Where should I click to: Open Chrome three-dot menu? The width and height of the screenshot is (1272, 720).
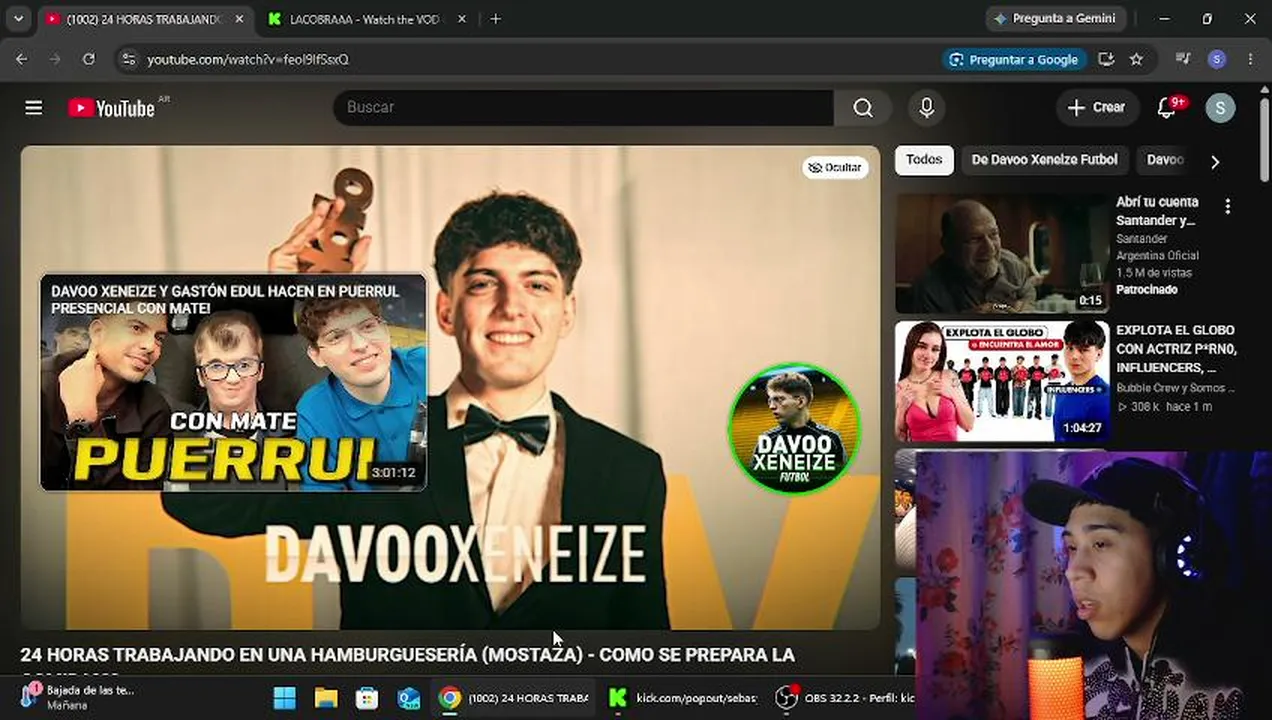click(x=1250, y=59)
